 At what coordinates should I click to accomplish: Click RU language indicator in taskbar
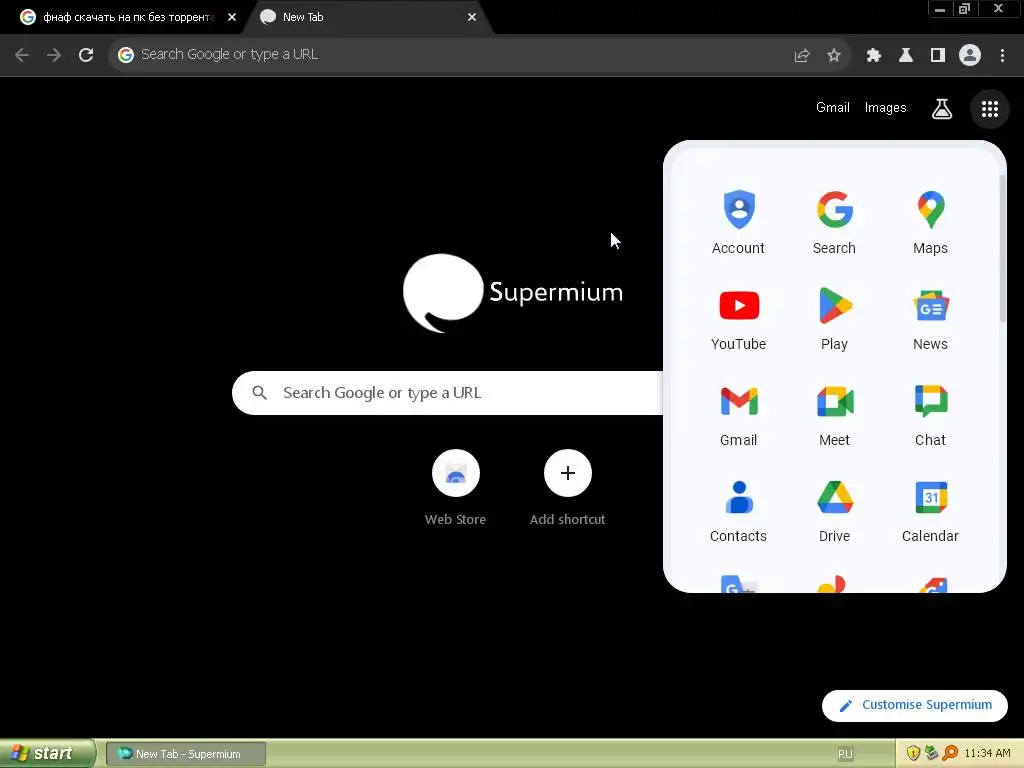pyautogui.click(x=845, y=754)
